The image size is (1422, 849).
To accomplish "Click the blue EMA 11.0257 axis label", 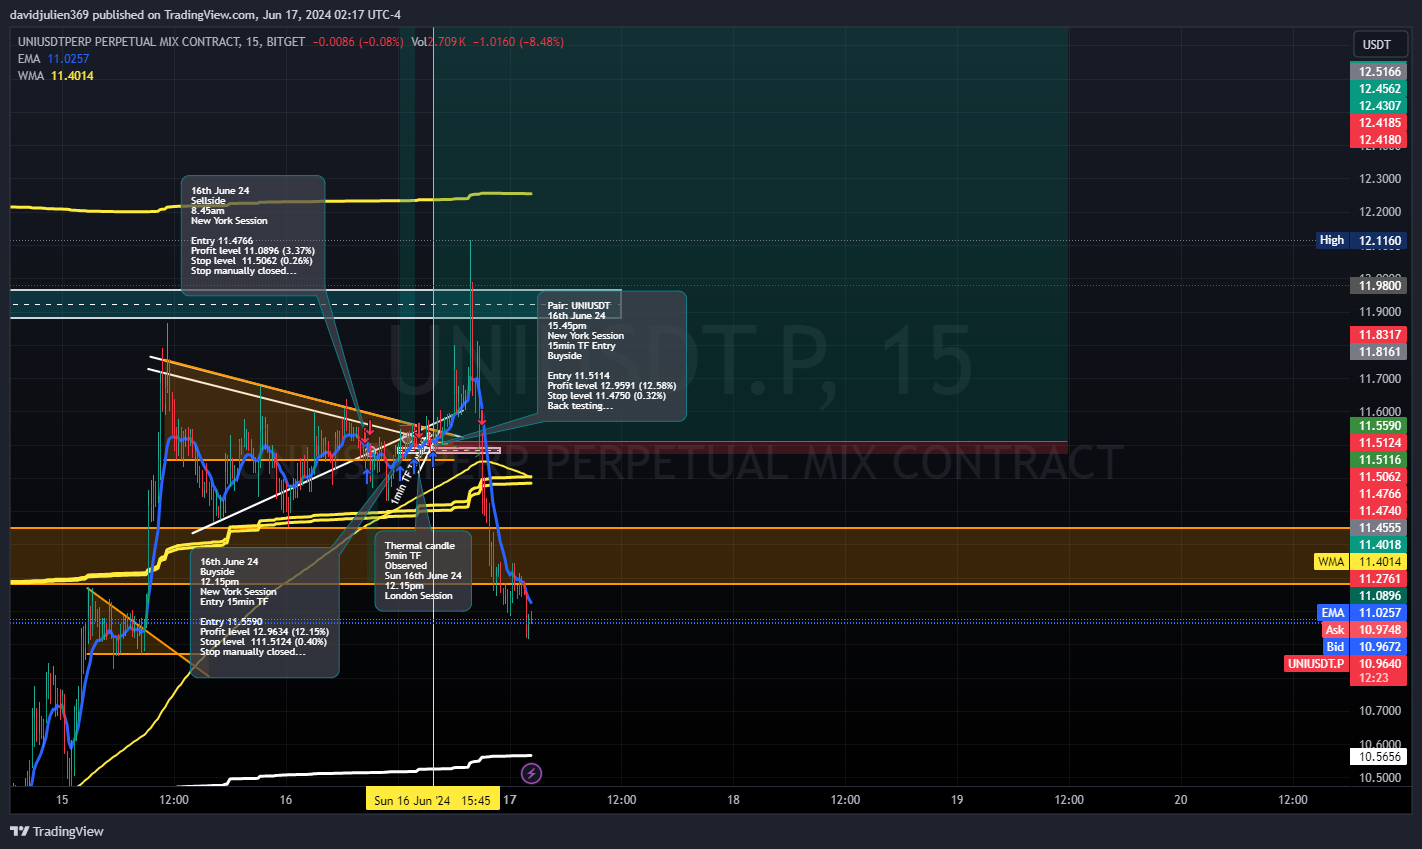I will tap(1362, 613).
